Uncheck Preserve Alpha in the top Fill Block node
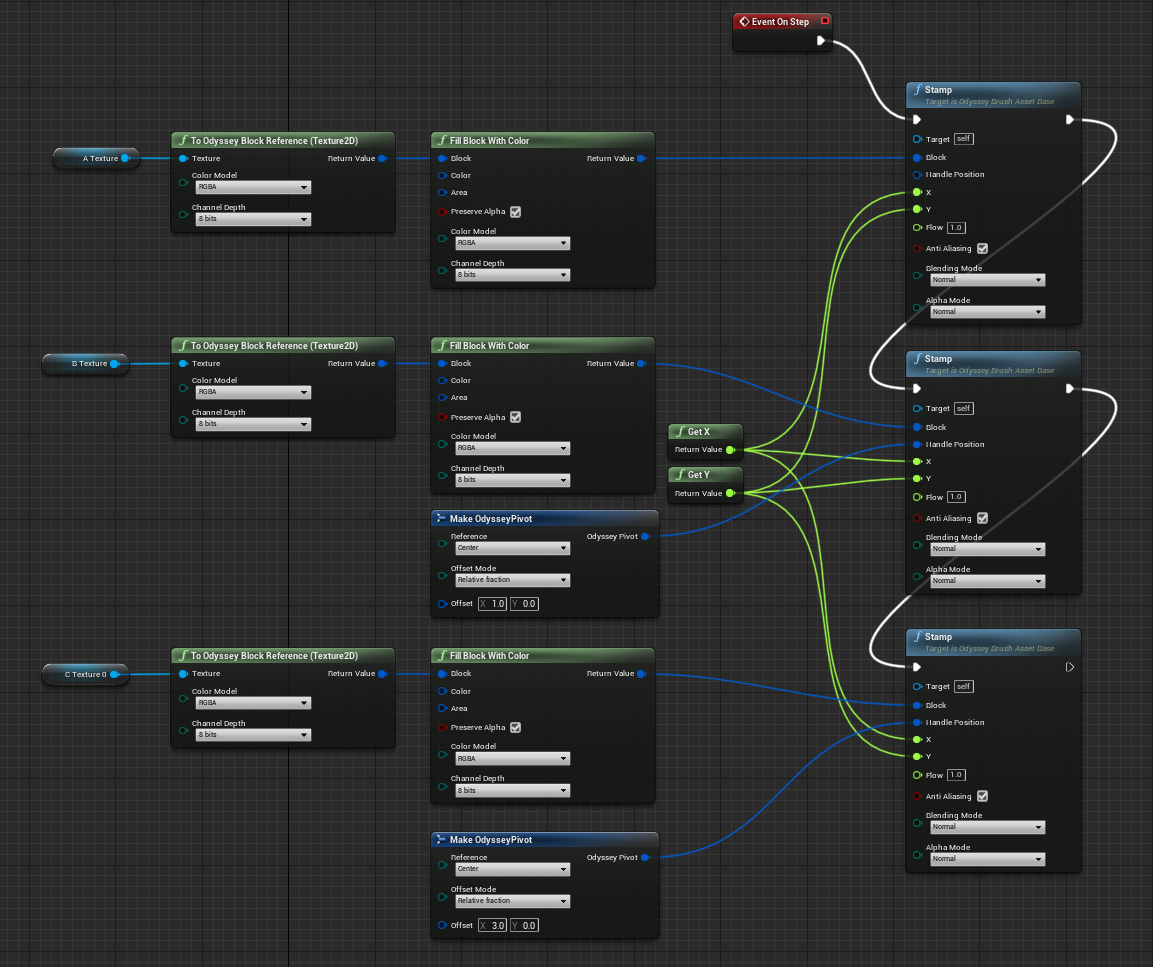This screenshot has width=1153, height=967. (x=515, y=212)
